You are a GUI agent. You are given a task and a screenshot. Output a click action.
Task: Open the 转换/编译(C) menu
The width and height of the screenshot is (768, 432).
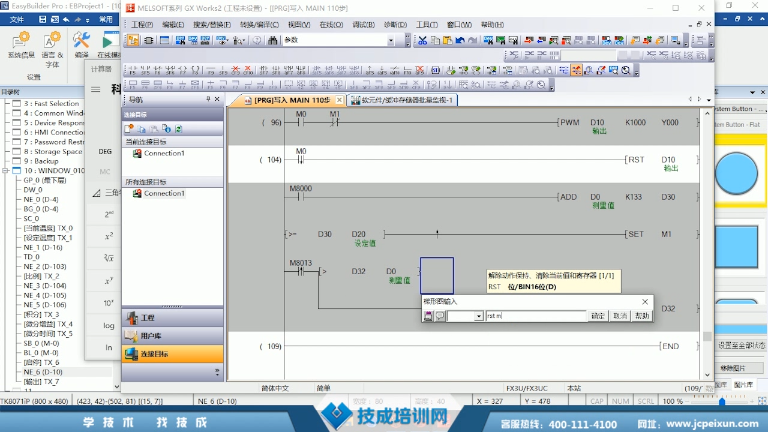point(259,24)
